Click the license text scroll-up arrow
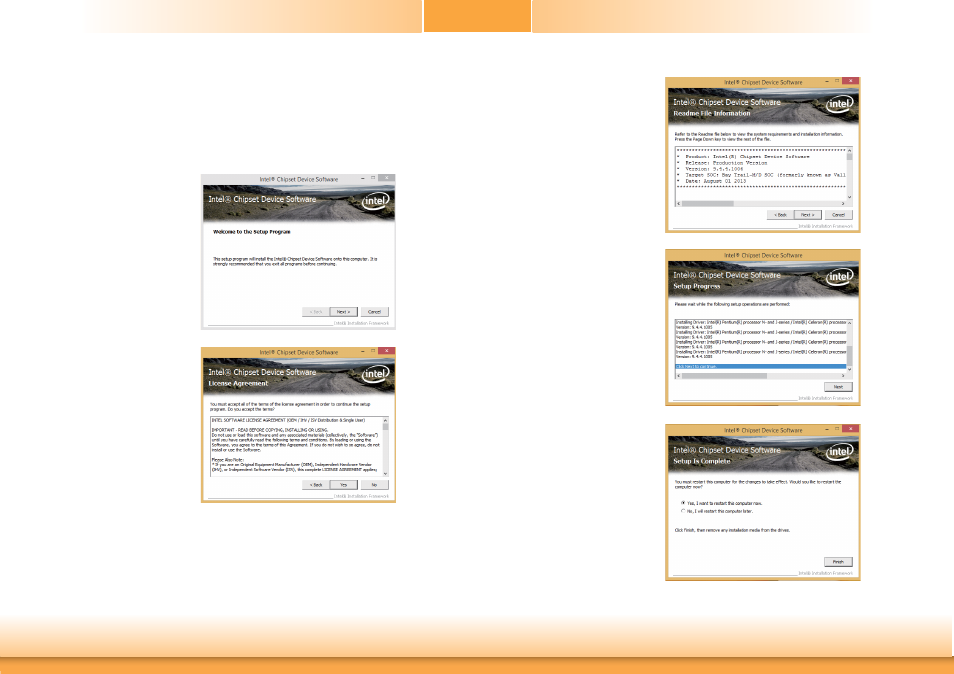 (x=385, y=420)
